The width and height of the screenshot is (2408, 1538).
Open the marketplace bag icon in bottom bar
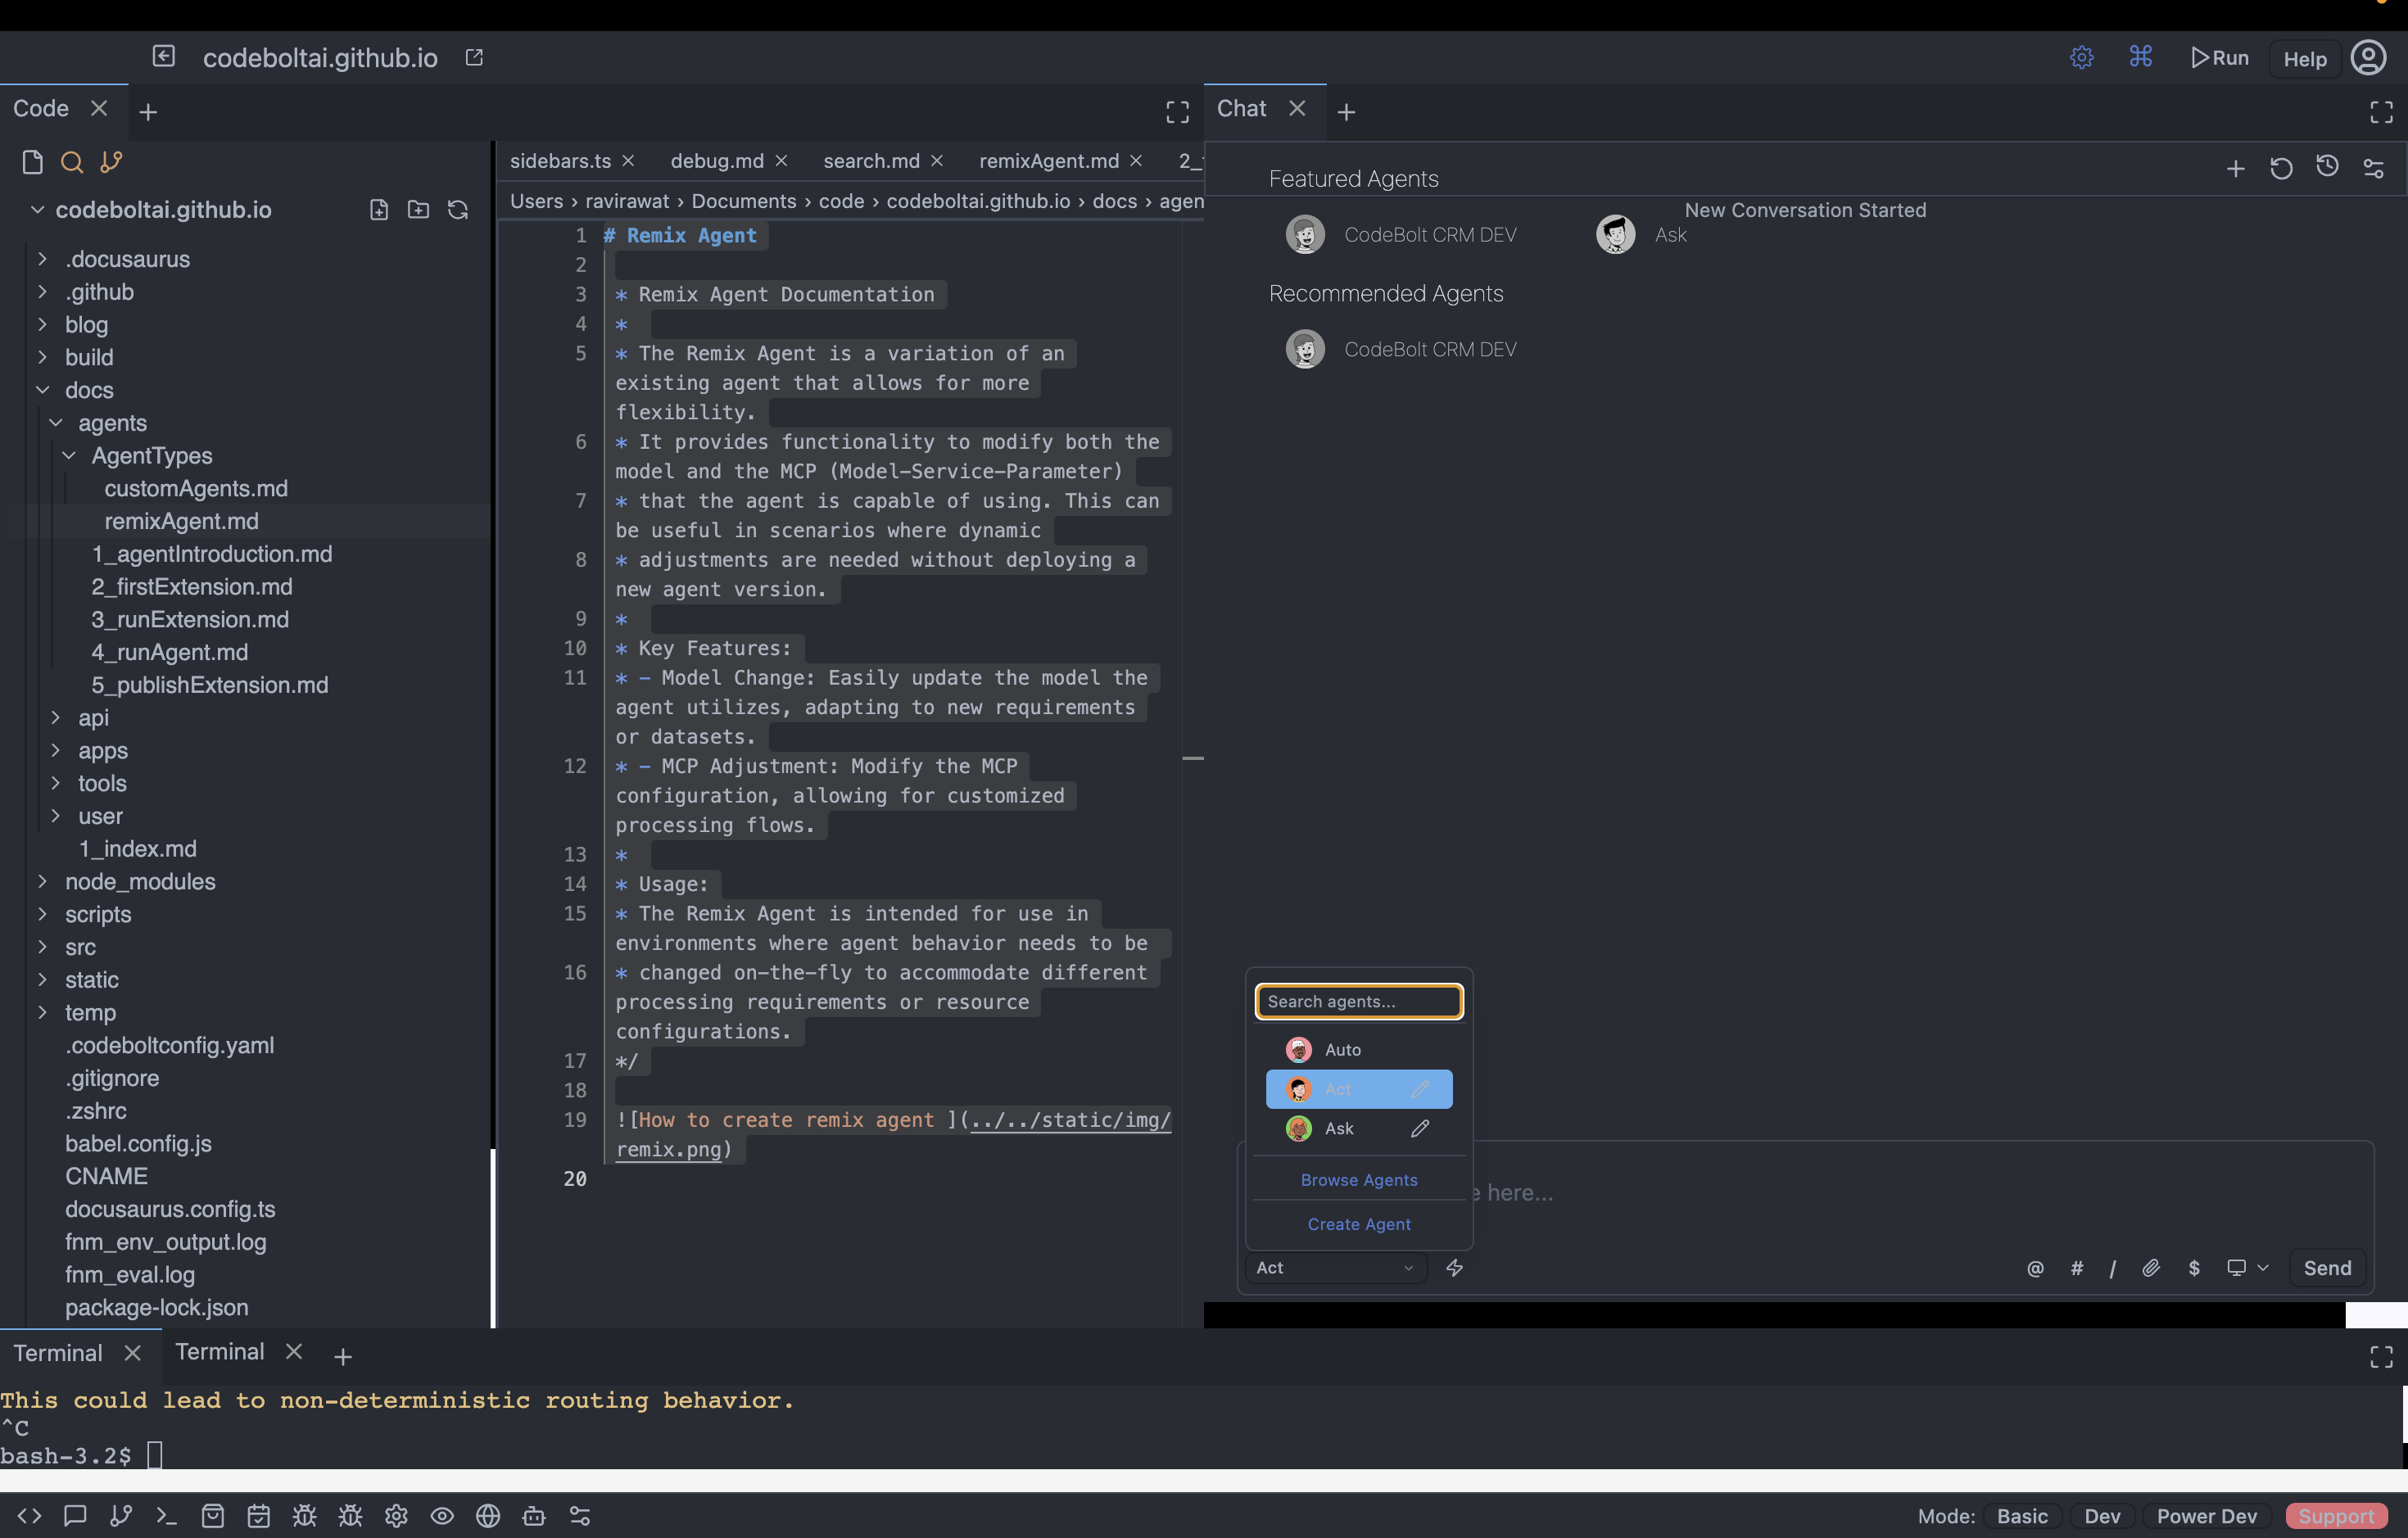[x=213, y=1516]
